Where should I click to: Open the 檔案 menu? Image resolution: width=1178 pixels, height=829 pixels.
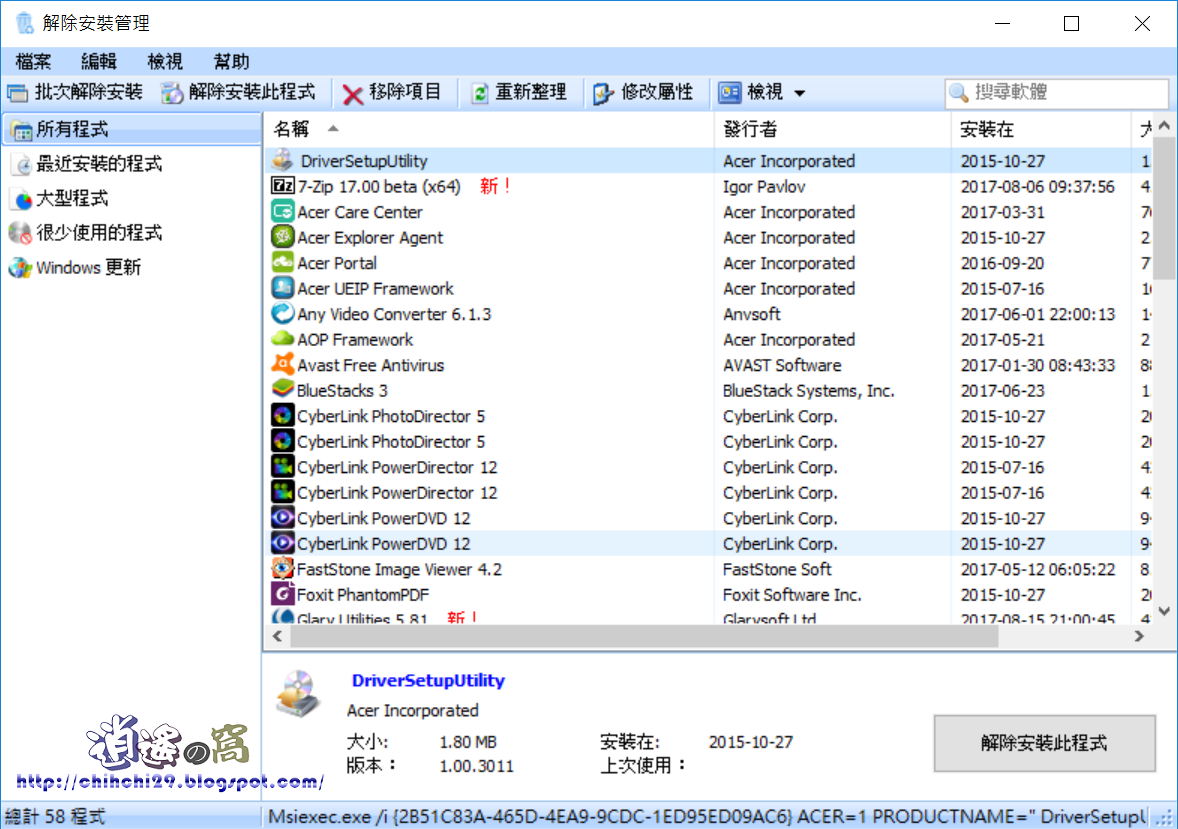(33, 62)
